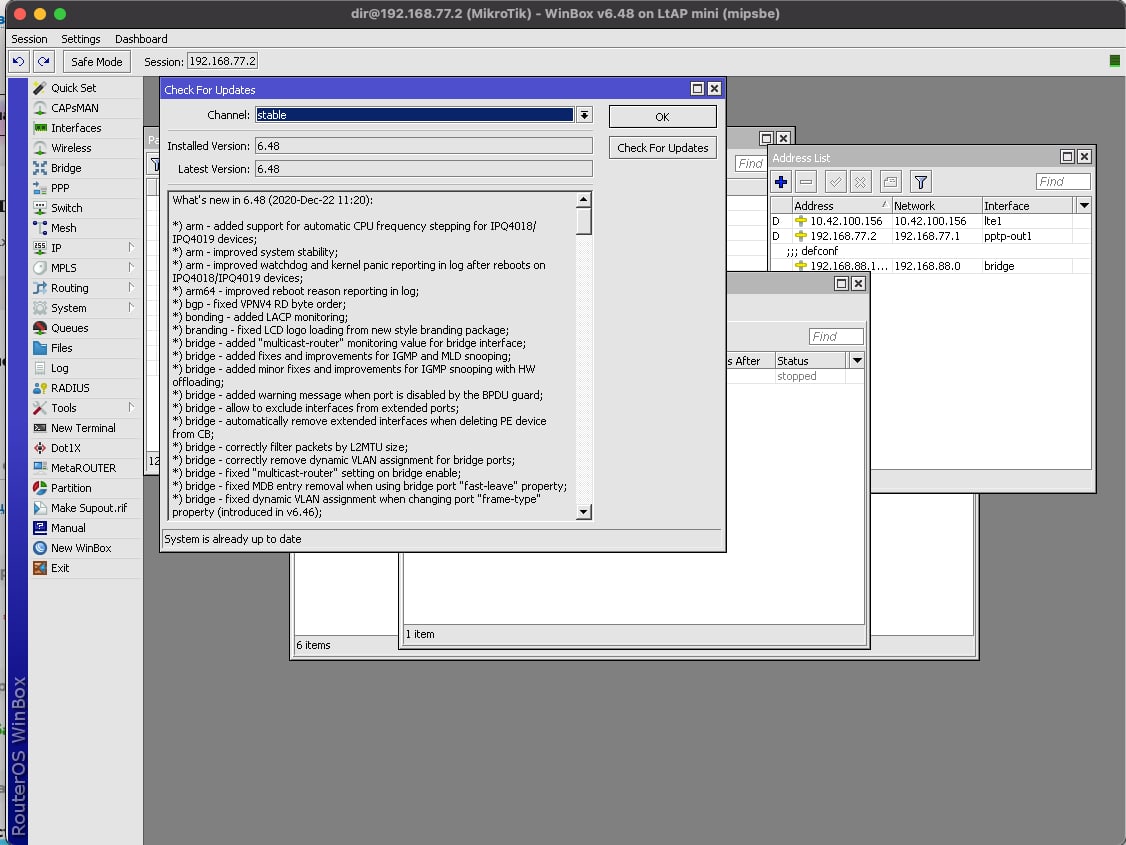Click Make Supout.rif
The image size is (1126, 845).
pyautogui.click(x=89, y=508)
